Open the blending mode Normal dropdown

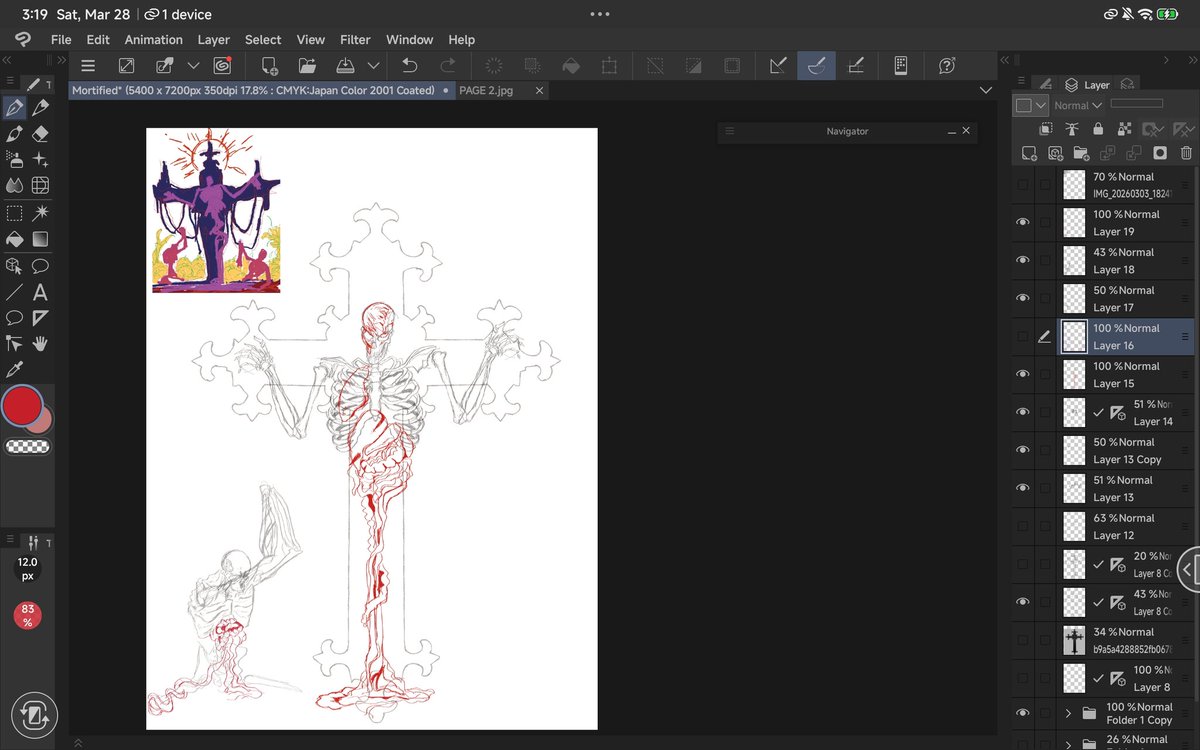(1077, 105)
